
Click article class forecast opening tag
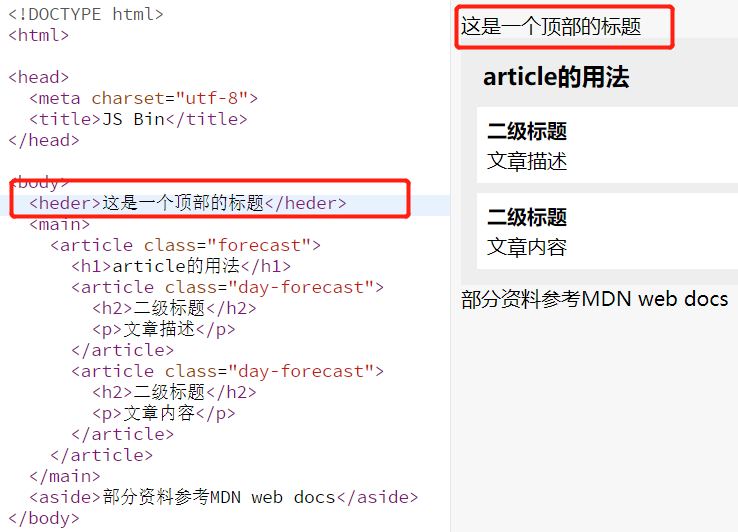click(x=185, y=245)
